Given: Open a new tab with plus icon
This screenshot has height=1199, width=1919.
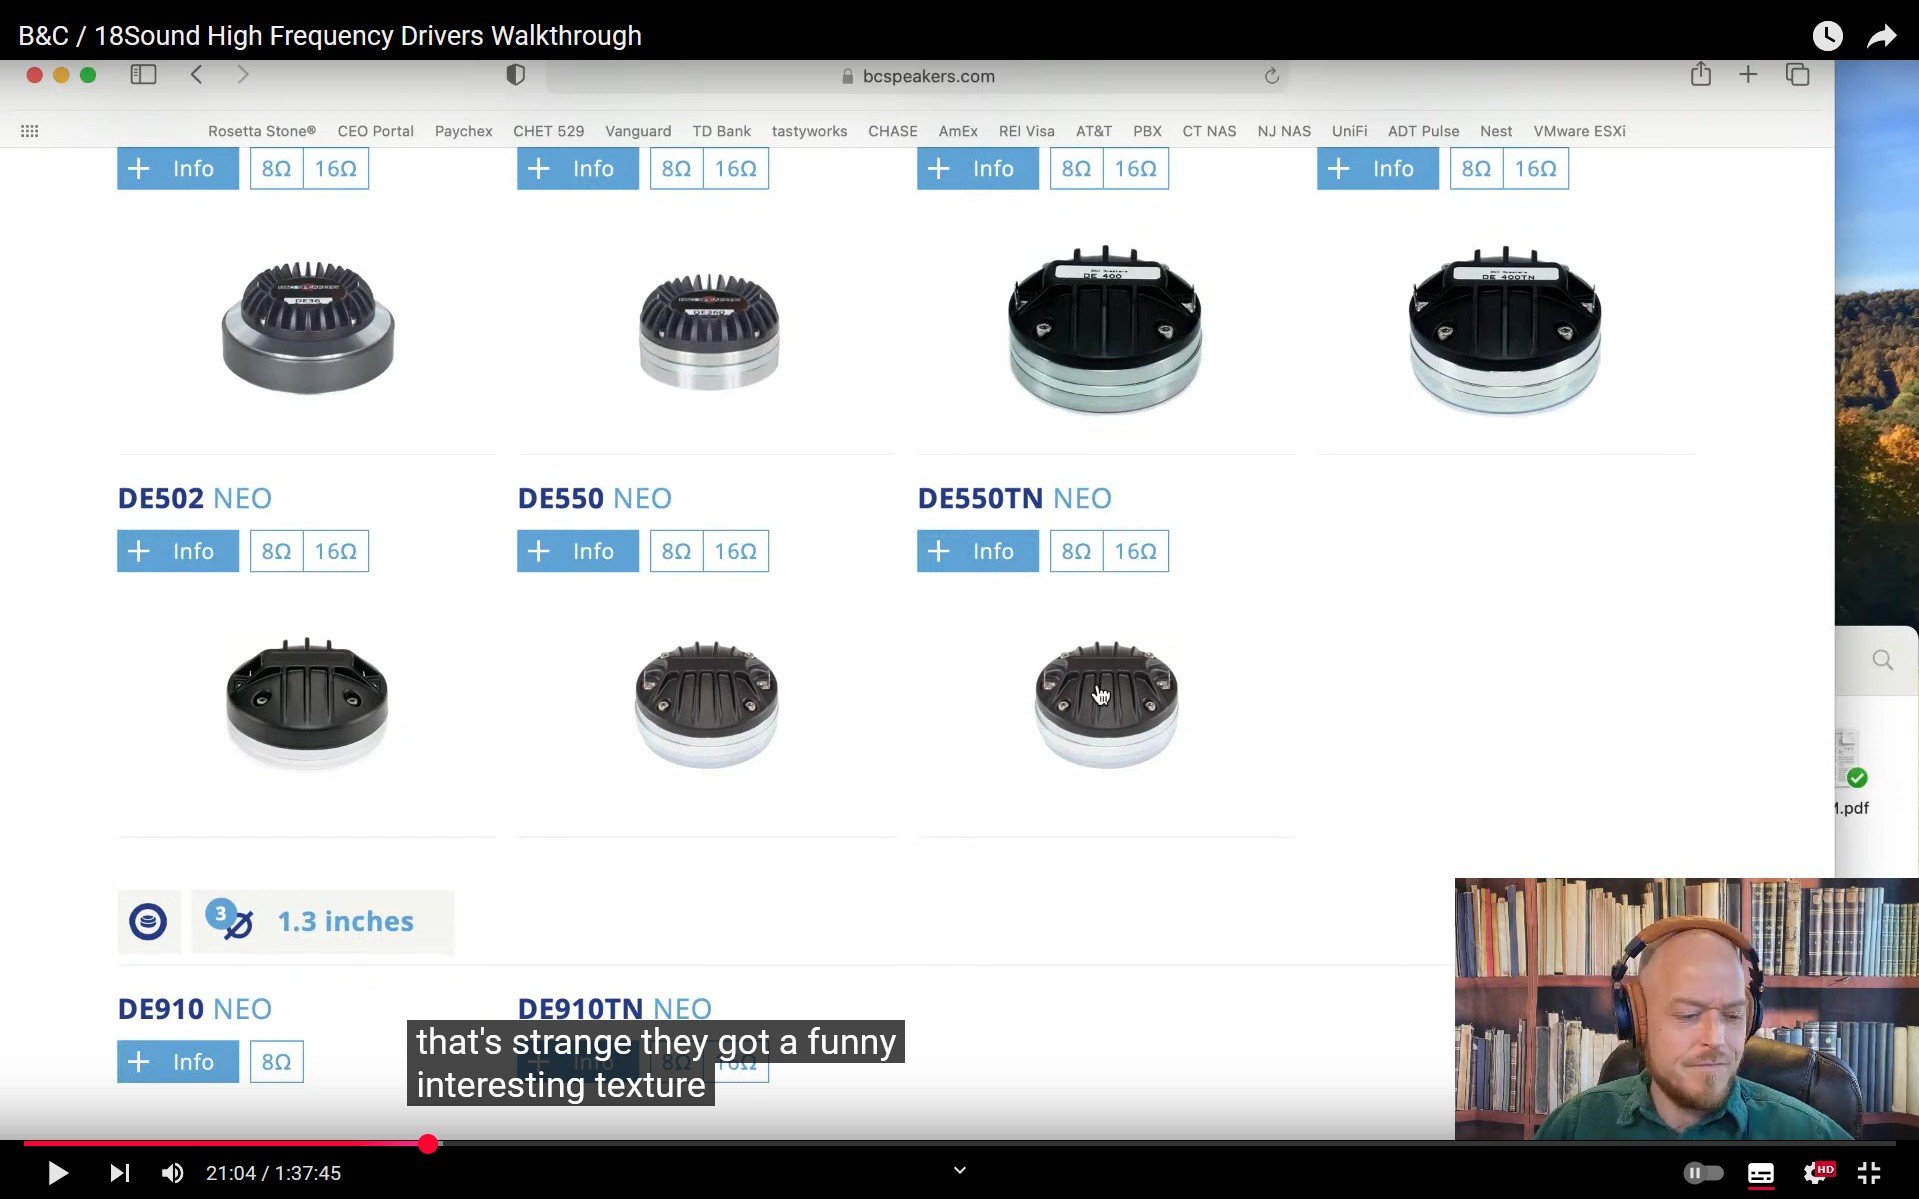Looking at the screenshot, I should pos(1748,74).
